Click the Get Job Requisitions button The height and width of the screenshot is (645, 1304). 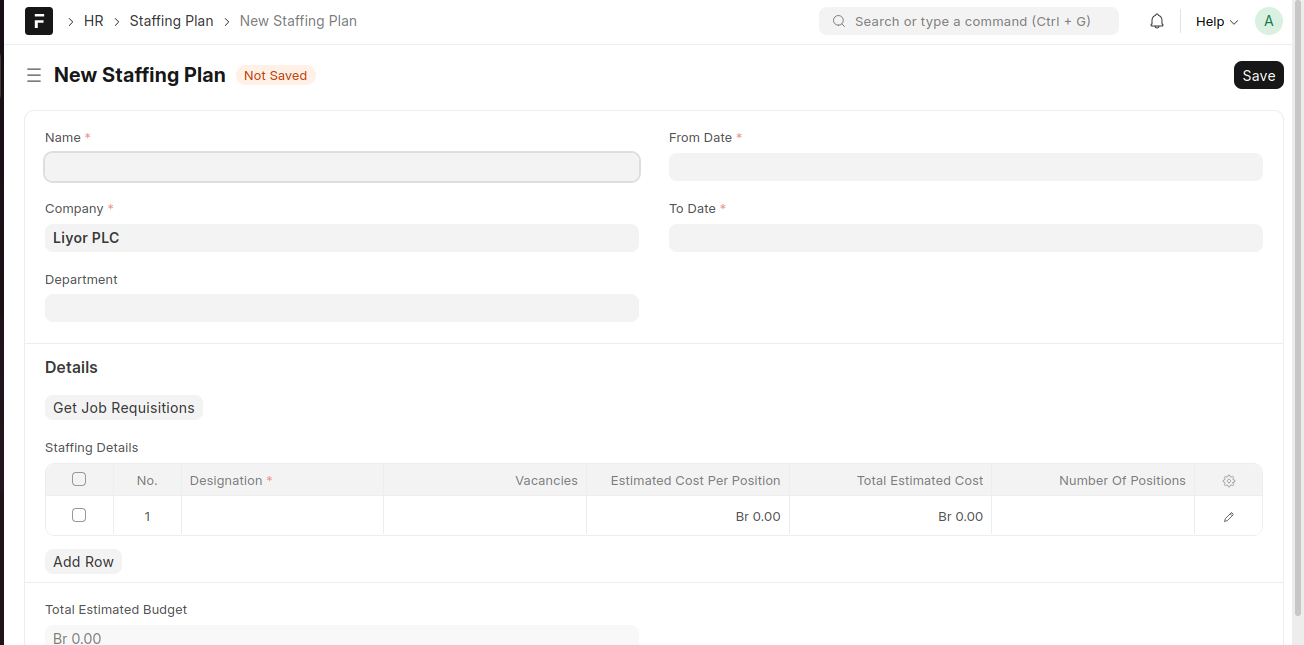124,408
